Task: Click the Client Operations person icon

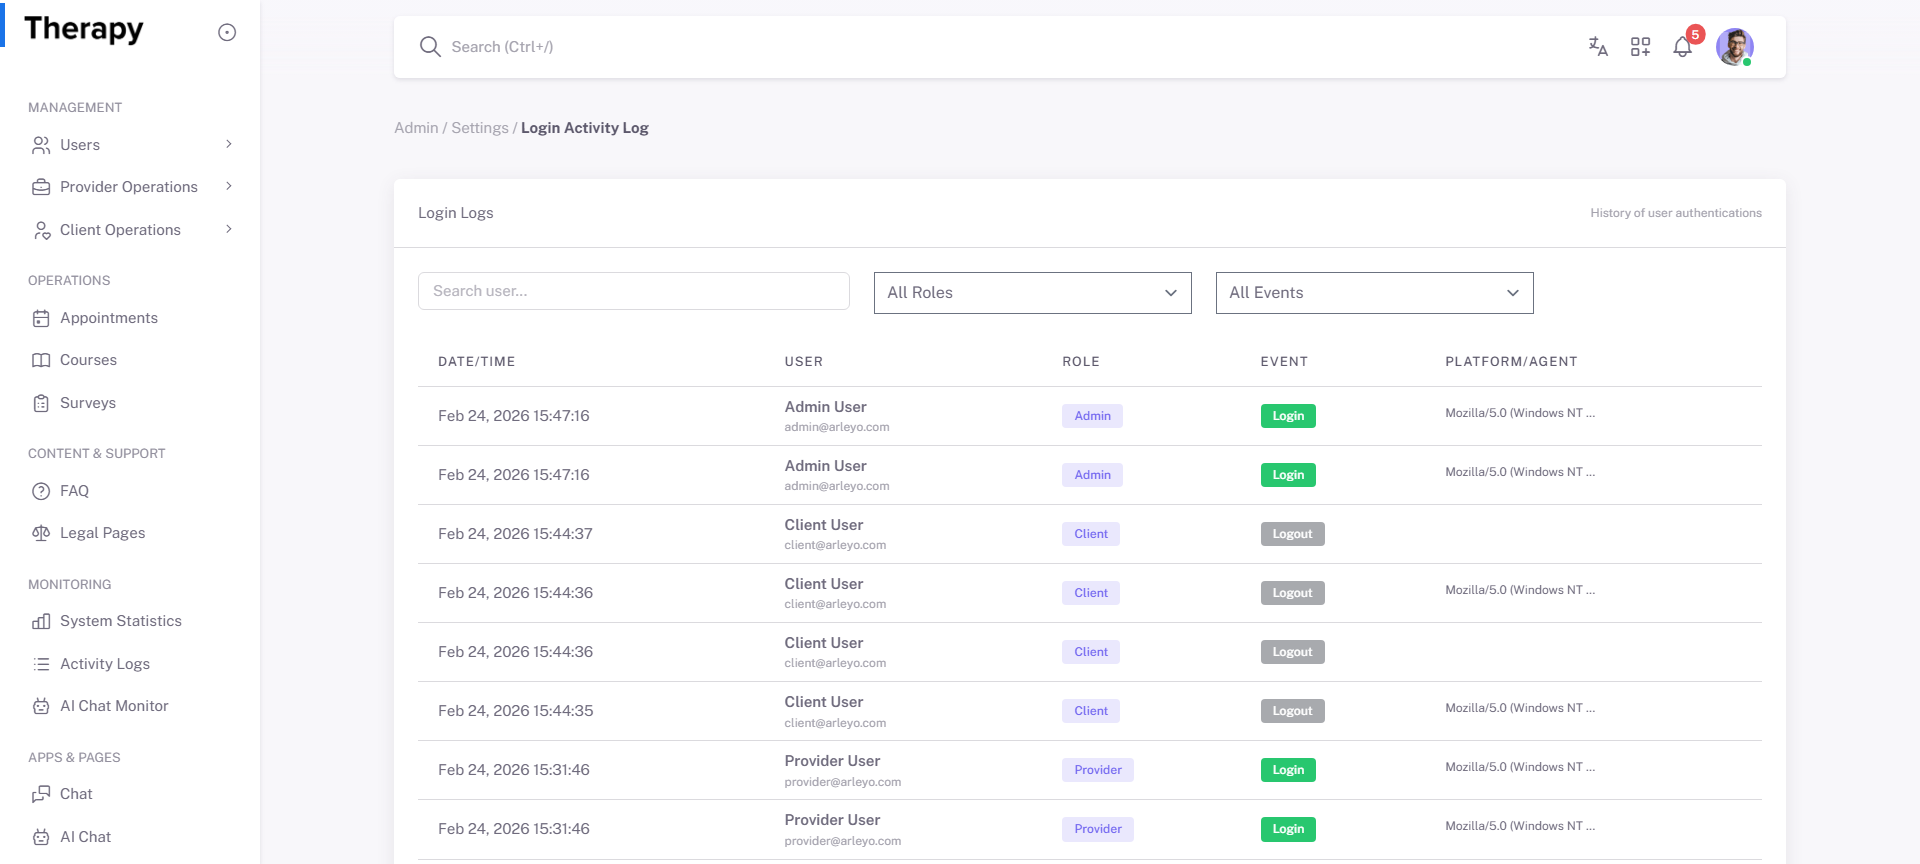Action: [x=41, y=230]
